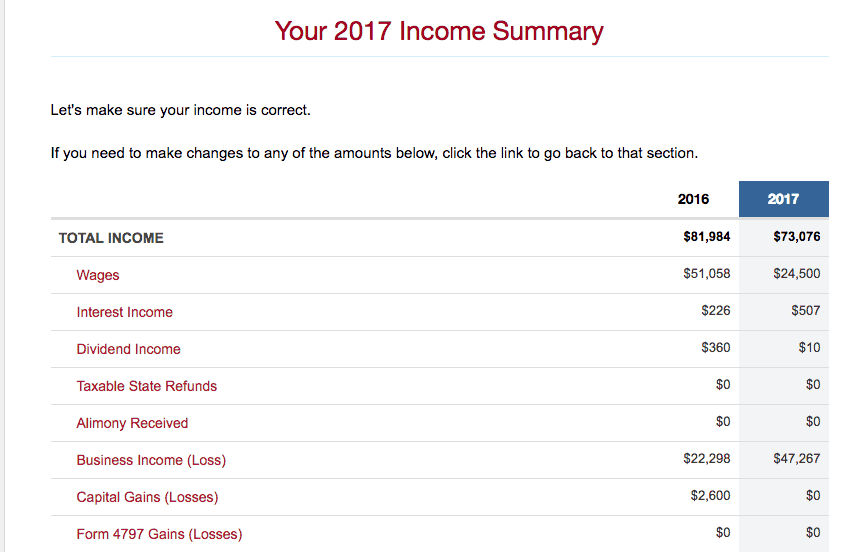Open the Wages section link

coord(98,275)
